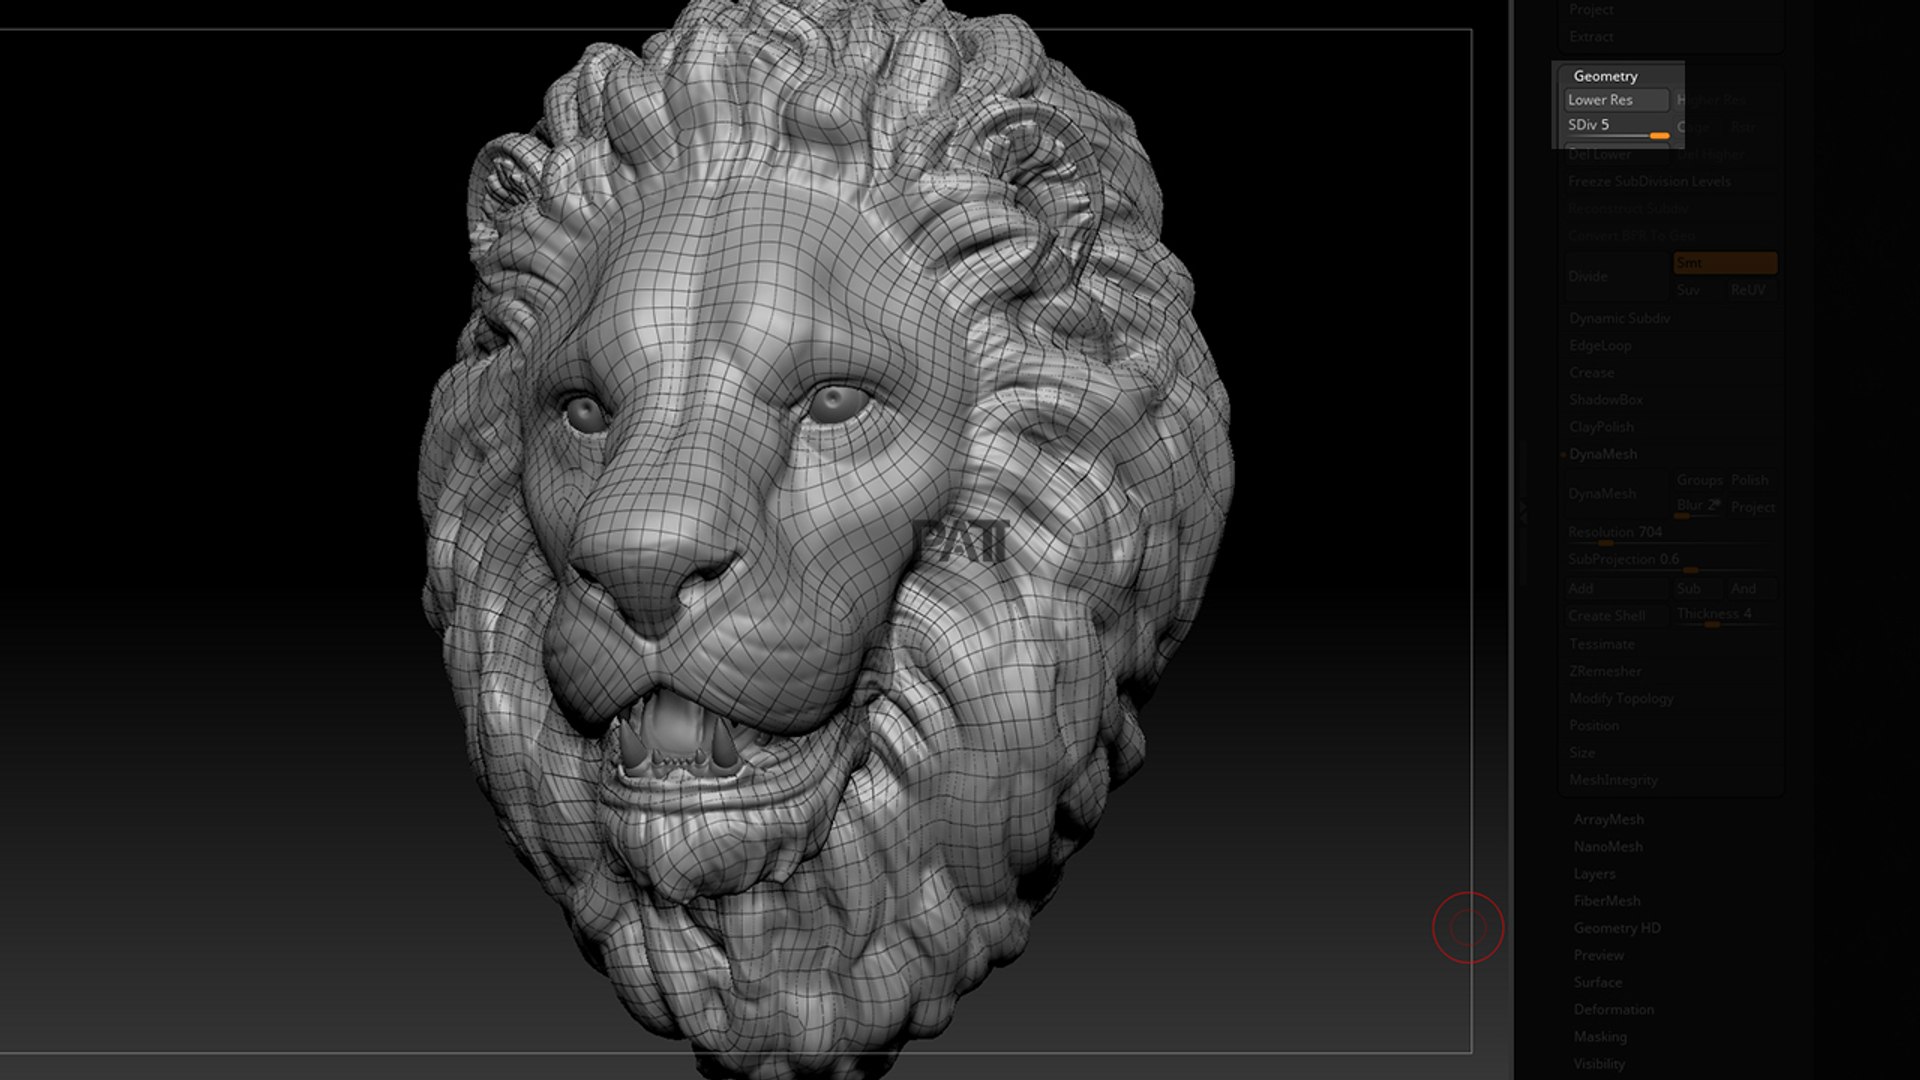1920x1080 pixels.
Task: Toggle the Smt smoothing option
Action: pos(1725,263)
